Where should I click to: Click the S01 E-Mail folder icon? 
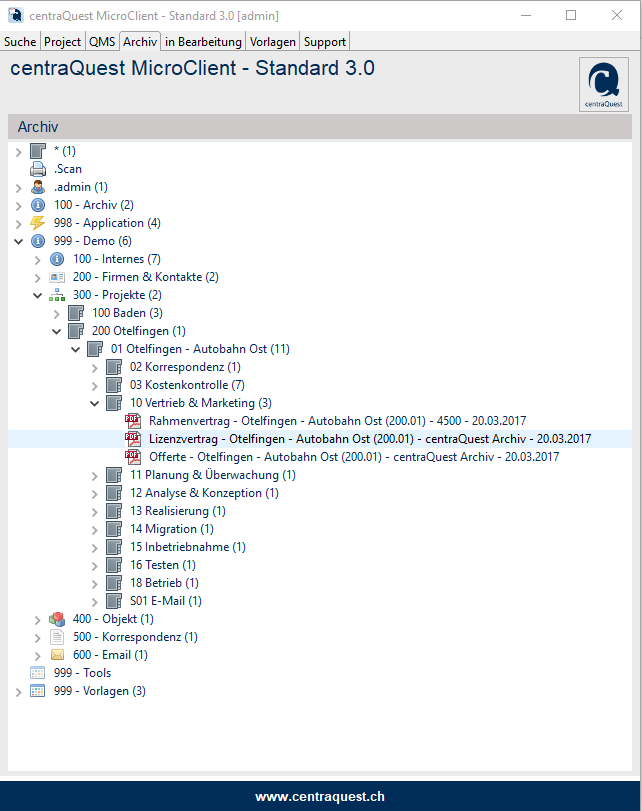tap(114, 600)
